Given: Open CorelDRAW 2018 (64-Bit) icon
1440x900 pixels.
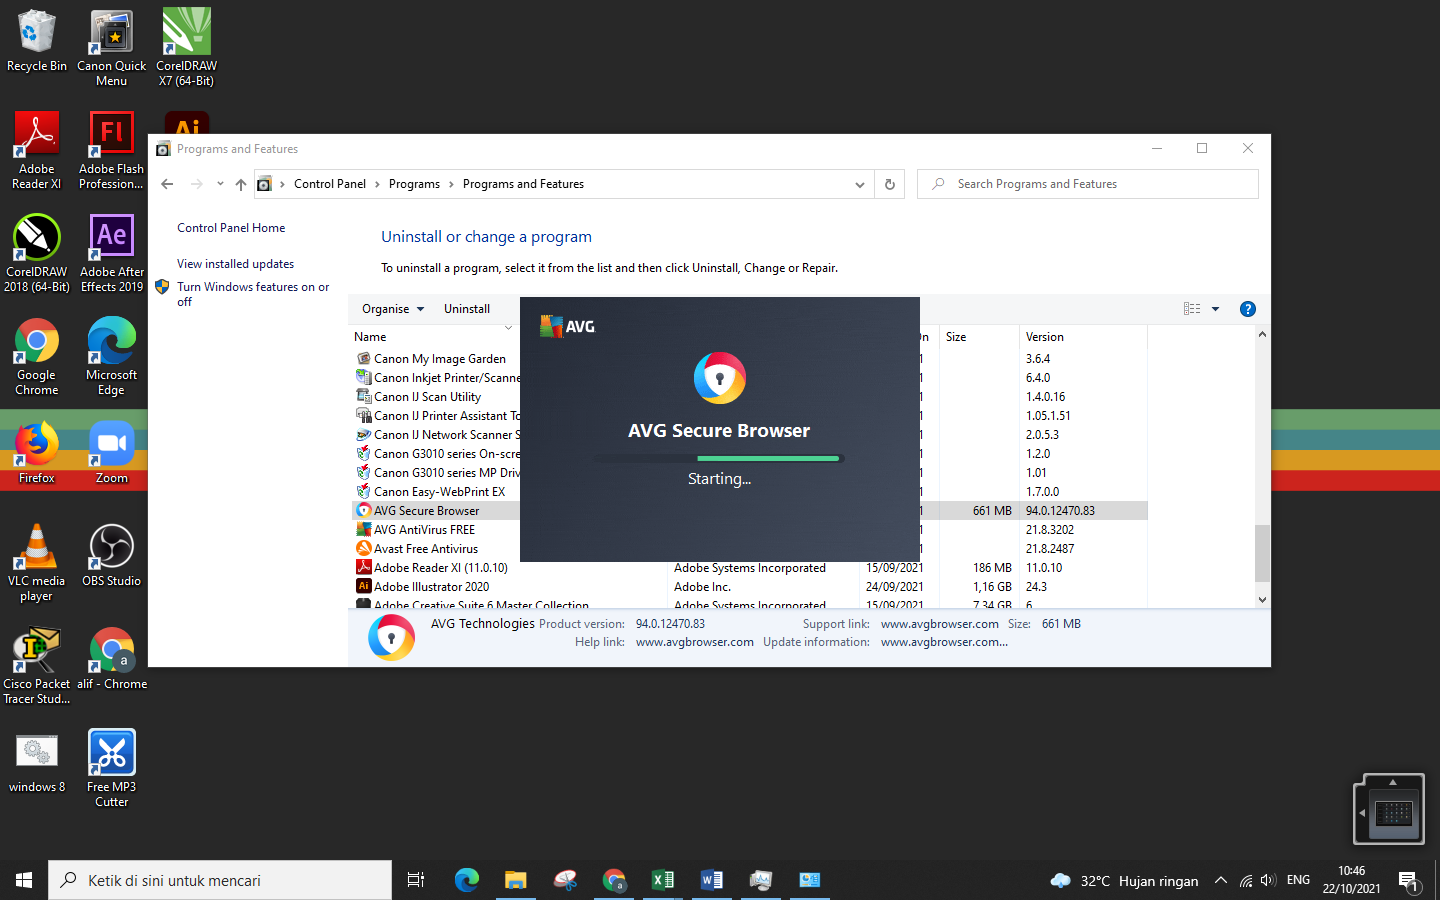Looking at the screenshot, I should 36,253.
